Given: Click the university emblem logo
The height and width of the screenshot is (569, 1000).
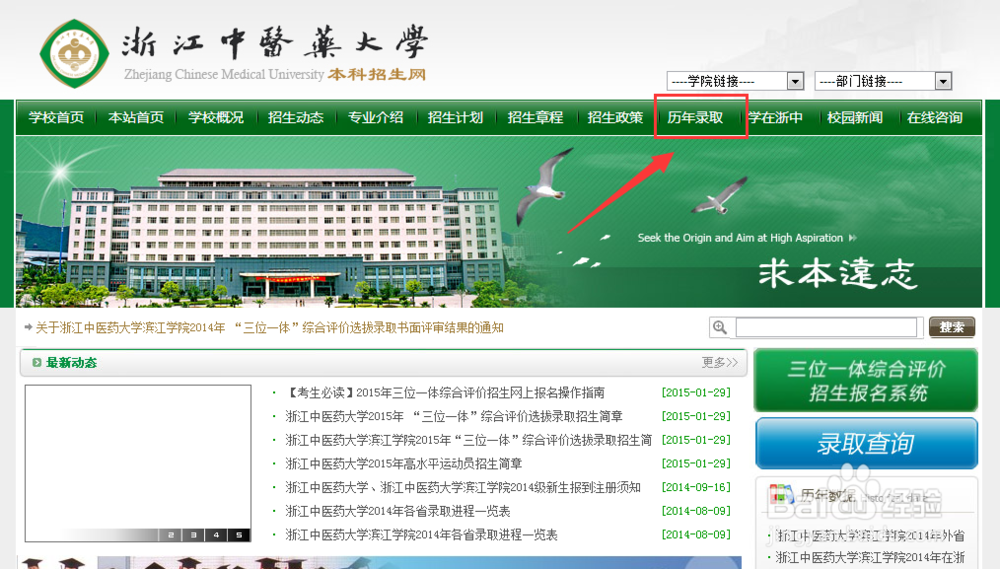Looking at the screenshot, I should click(74, 54).
